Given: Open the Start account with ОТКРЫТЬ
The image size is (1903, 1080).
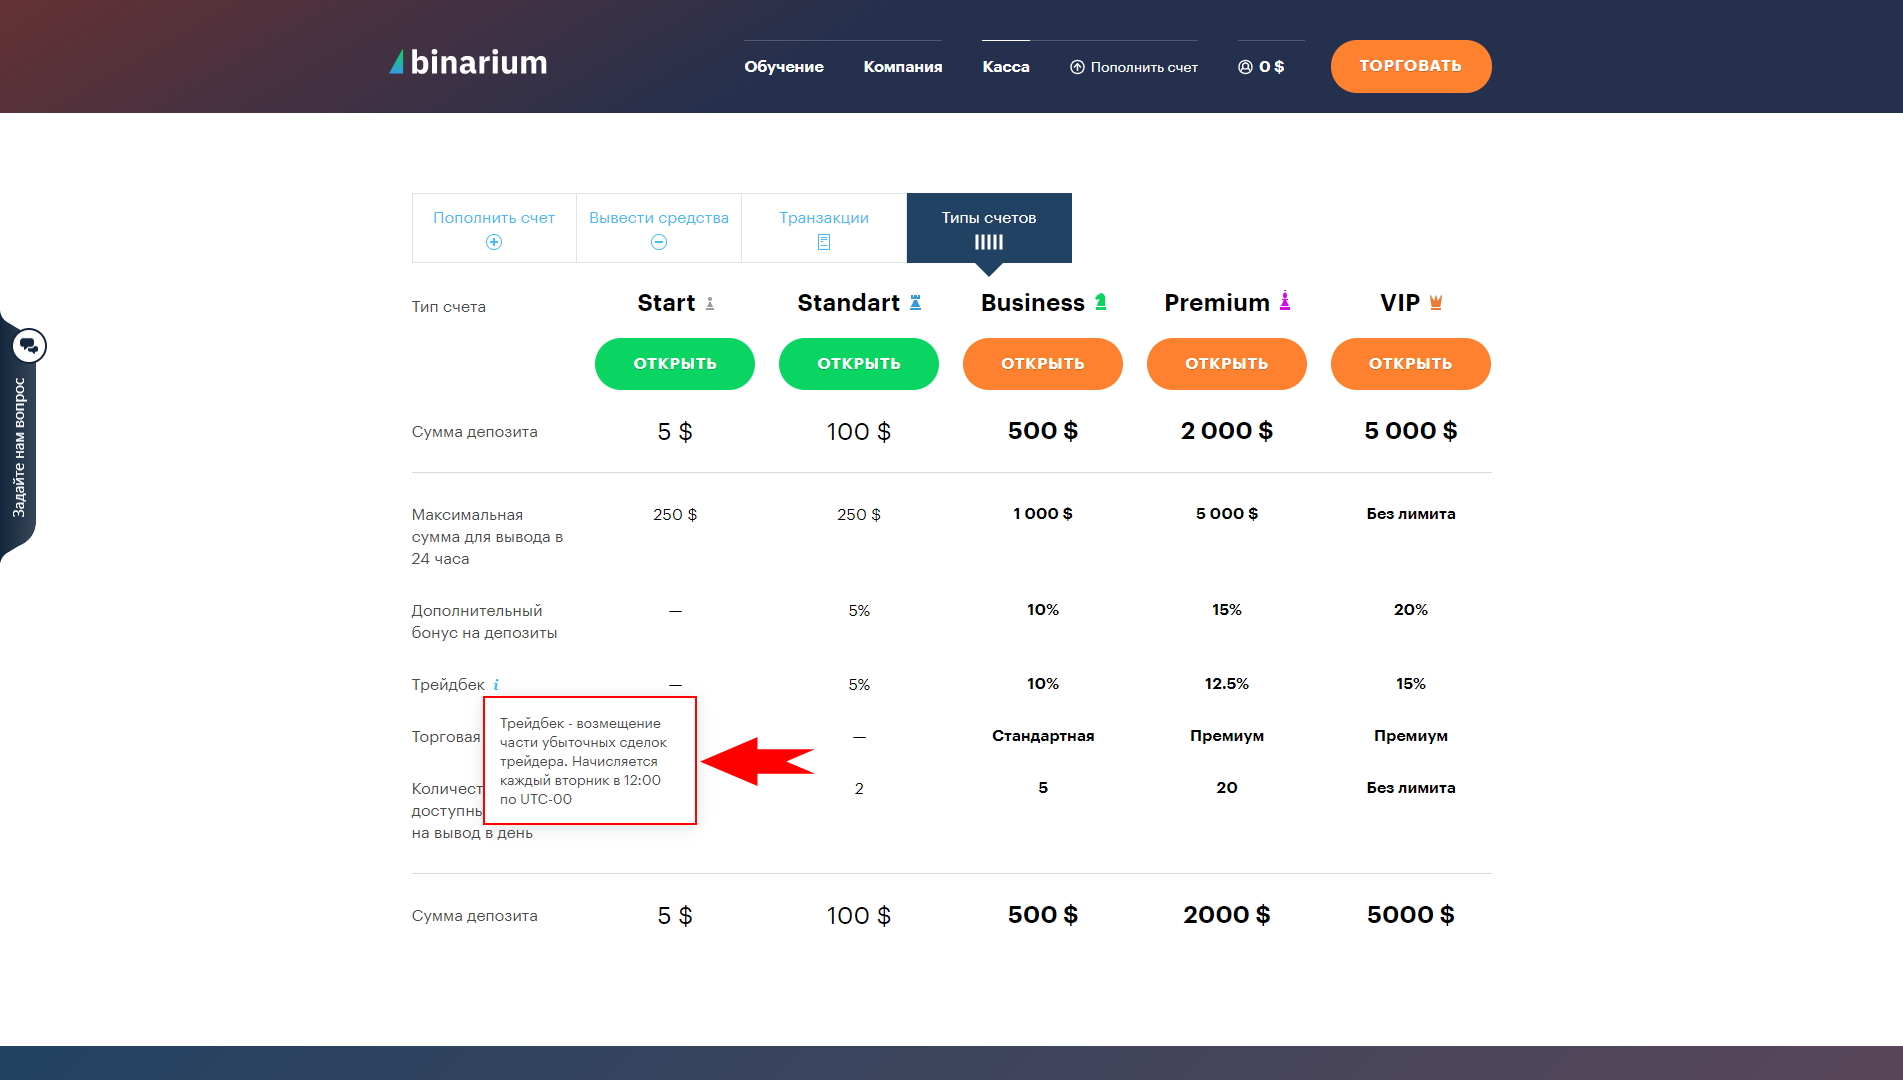Looking at the screenshot, I should (x=674, y=364).
